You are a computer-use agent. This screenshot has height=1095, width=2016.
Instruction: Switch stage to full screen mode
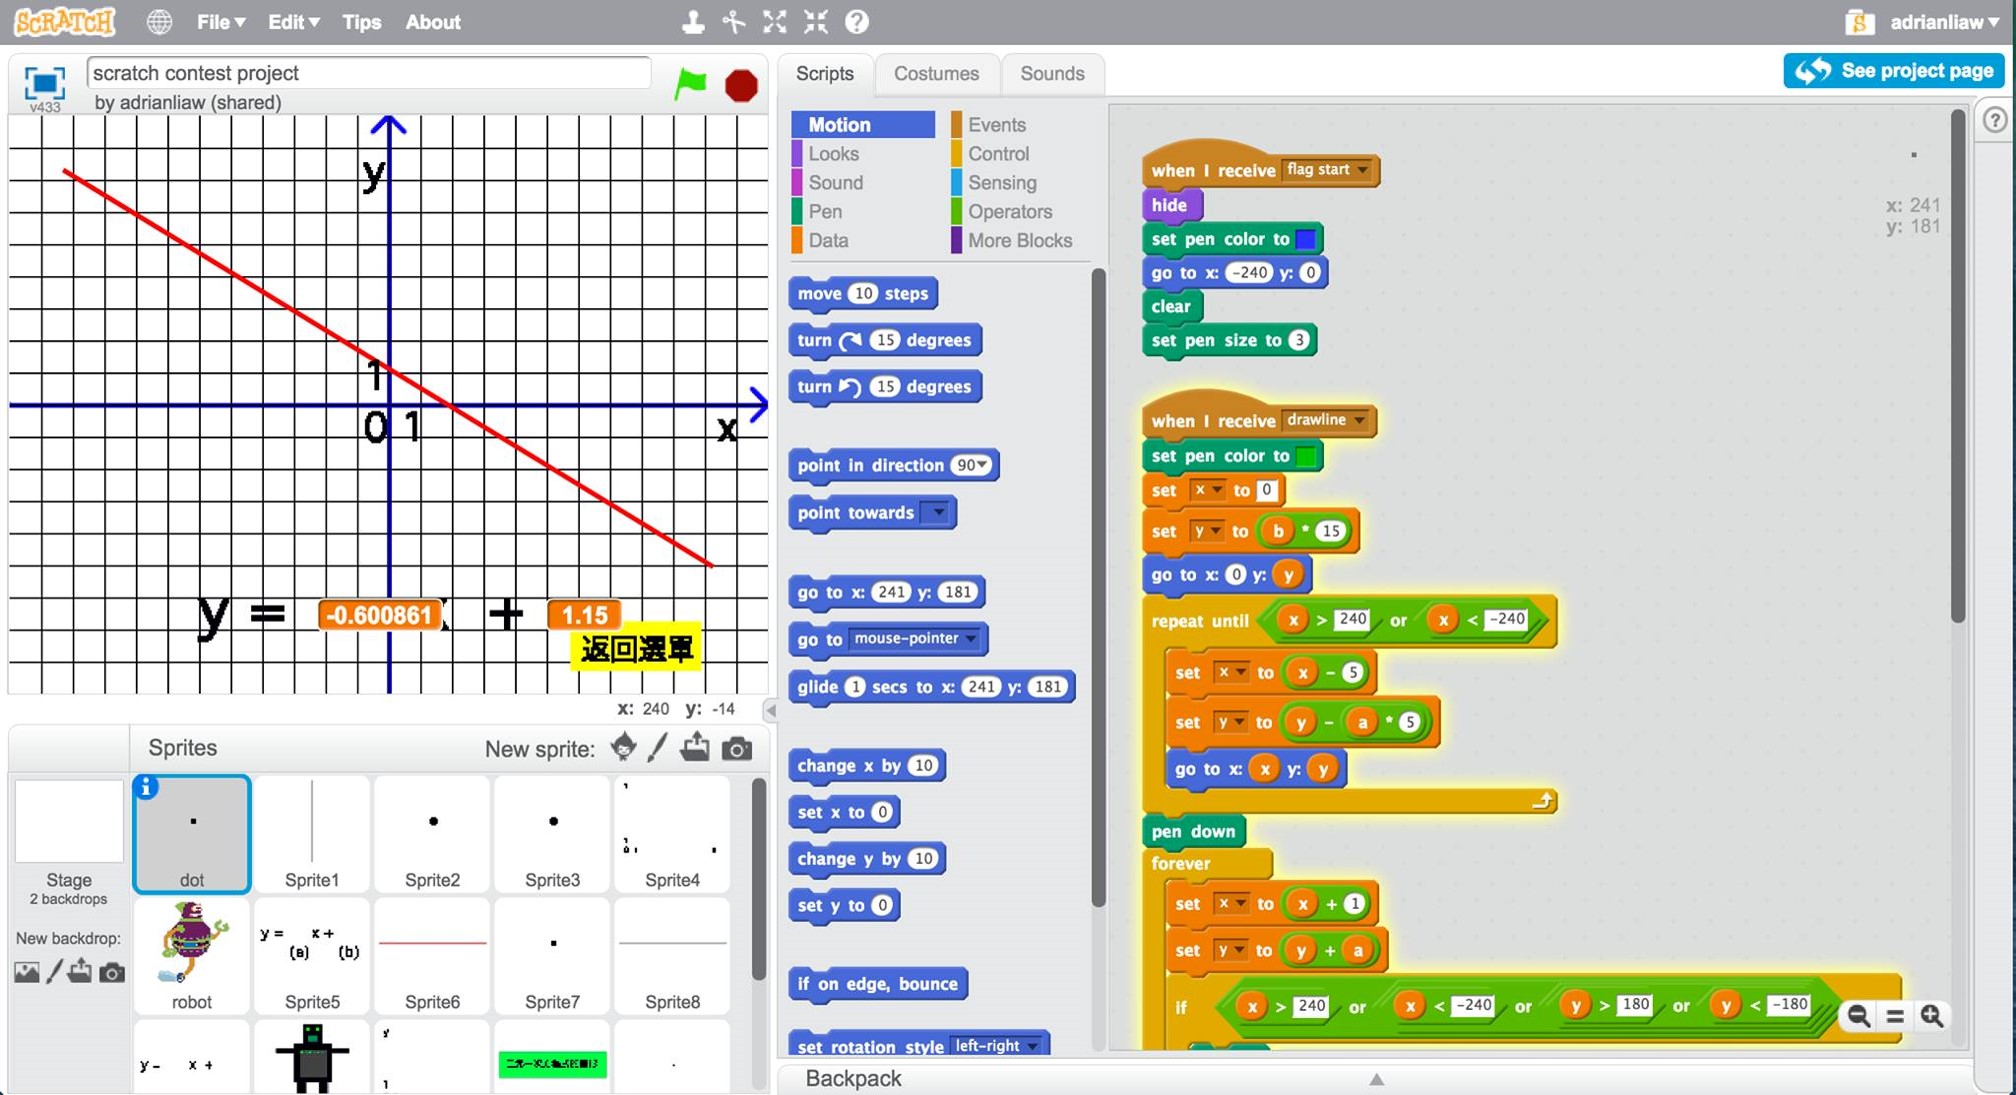click(44, 83)
